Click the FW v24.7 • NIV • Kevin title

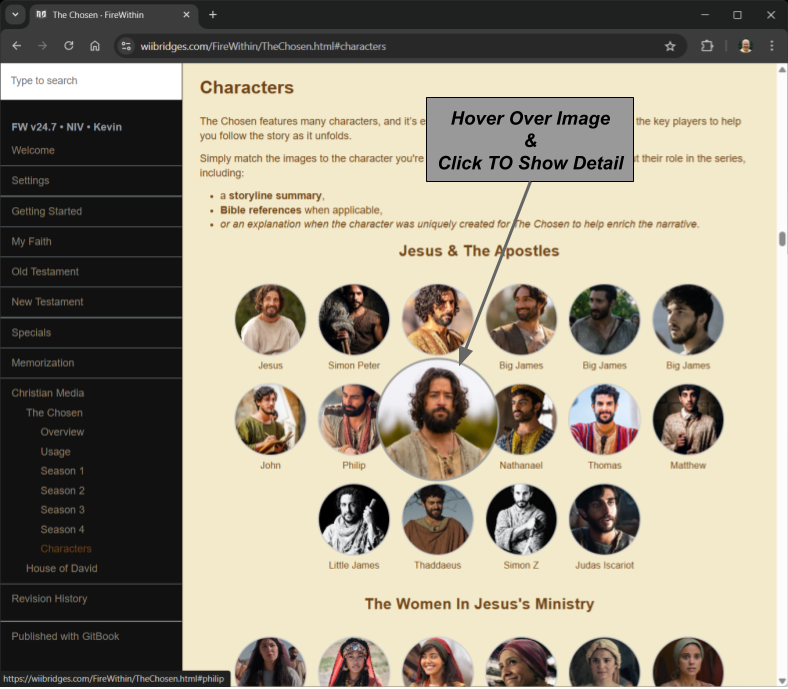coord(67,127)
